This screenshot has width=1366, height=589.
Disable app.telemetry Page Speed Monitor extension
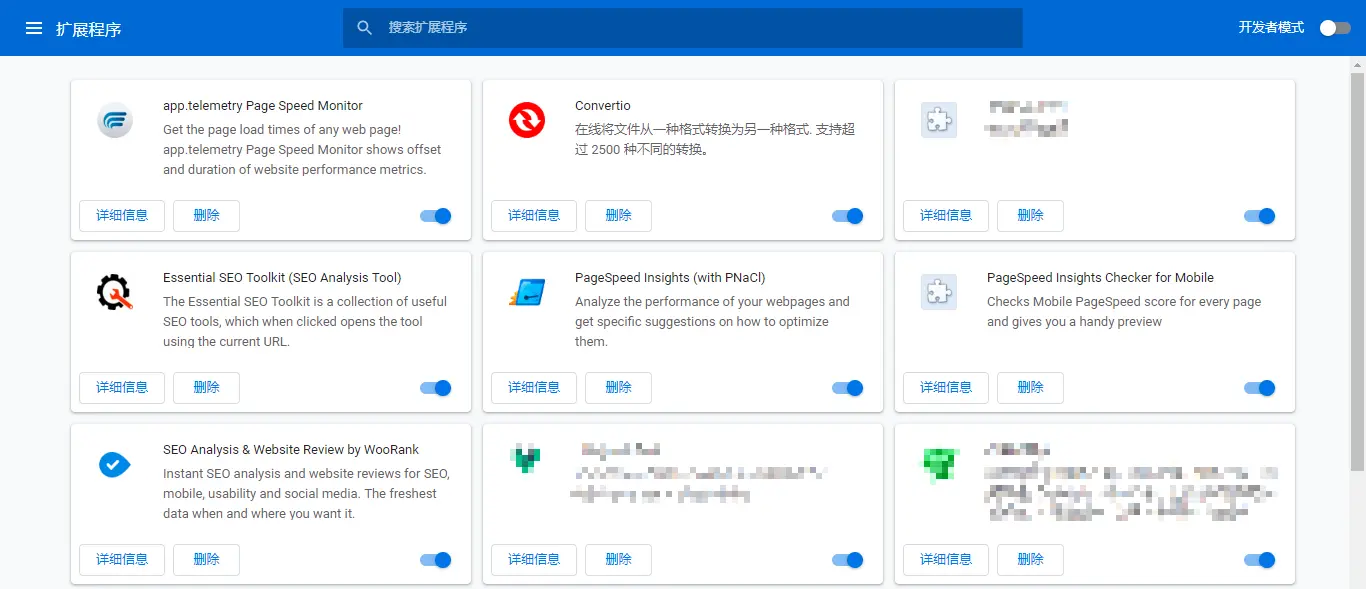[x=436, y=216]
